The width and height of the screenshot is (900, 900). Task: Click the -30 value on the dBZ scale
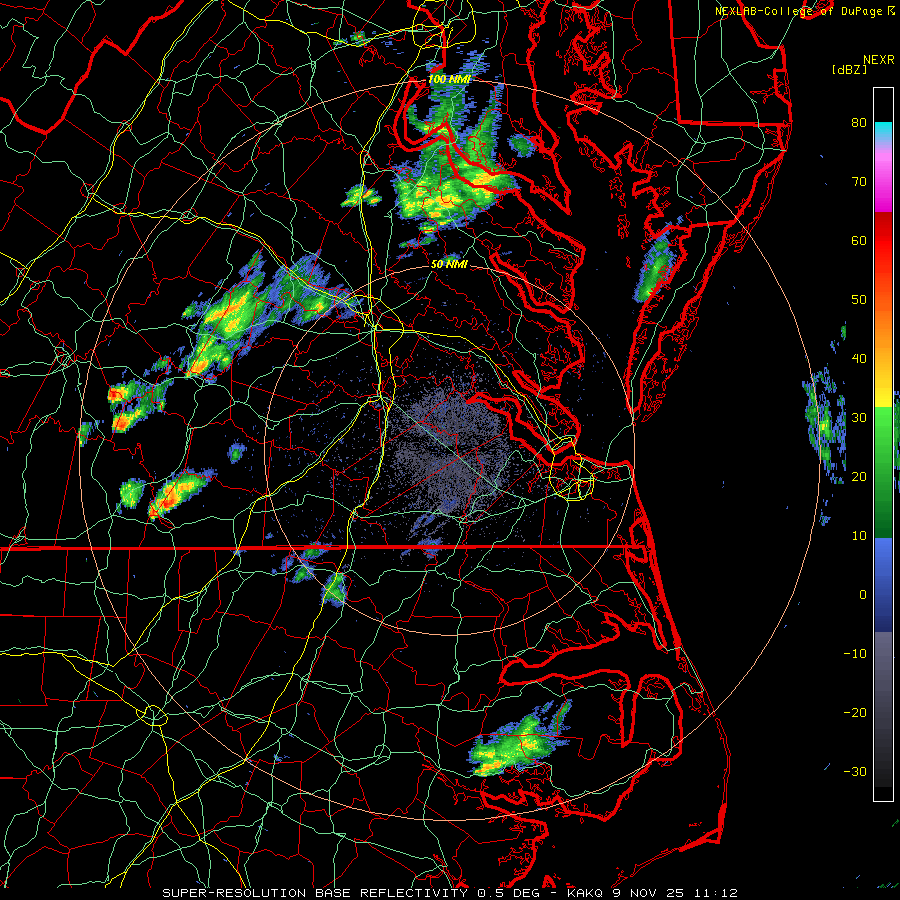click(x=855, y=771)
